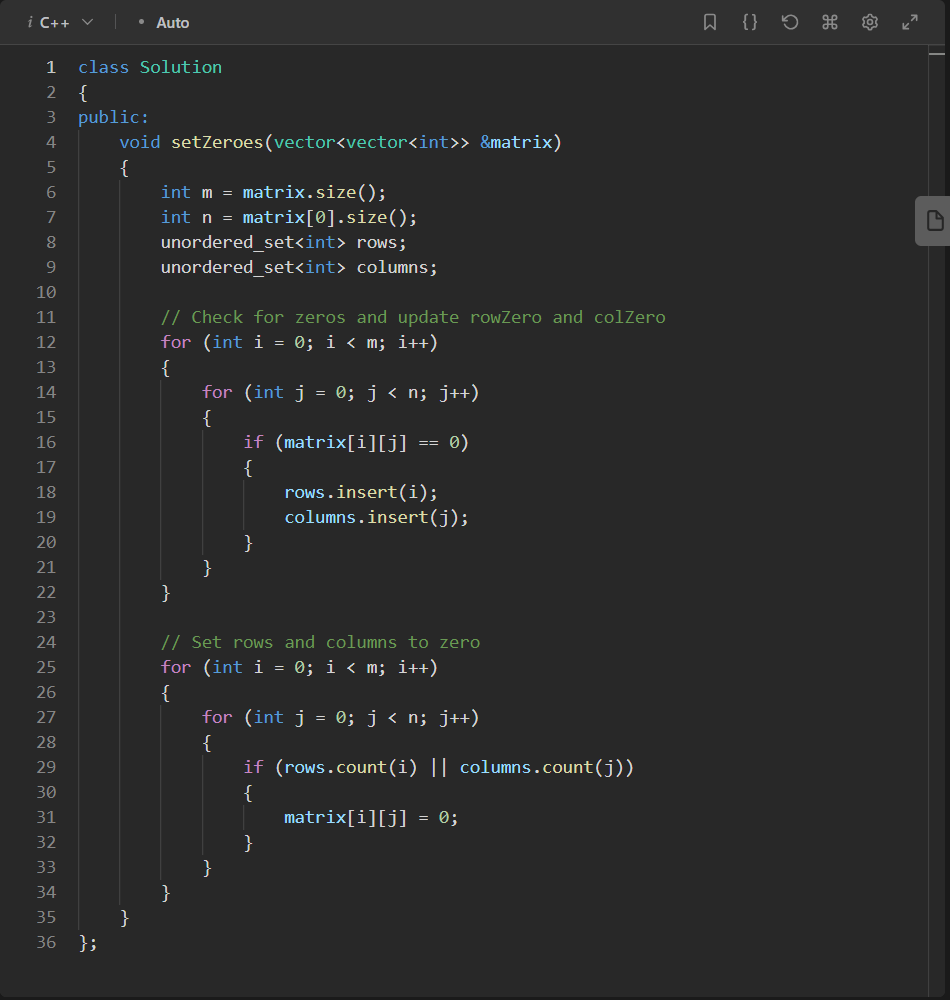
Task: Click the 'public:' keyword on line 3
Action: [113, 117]
